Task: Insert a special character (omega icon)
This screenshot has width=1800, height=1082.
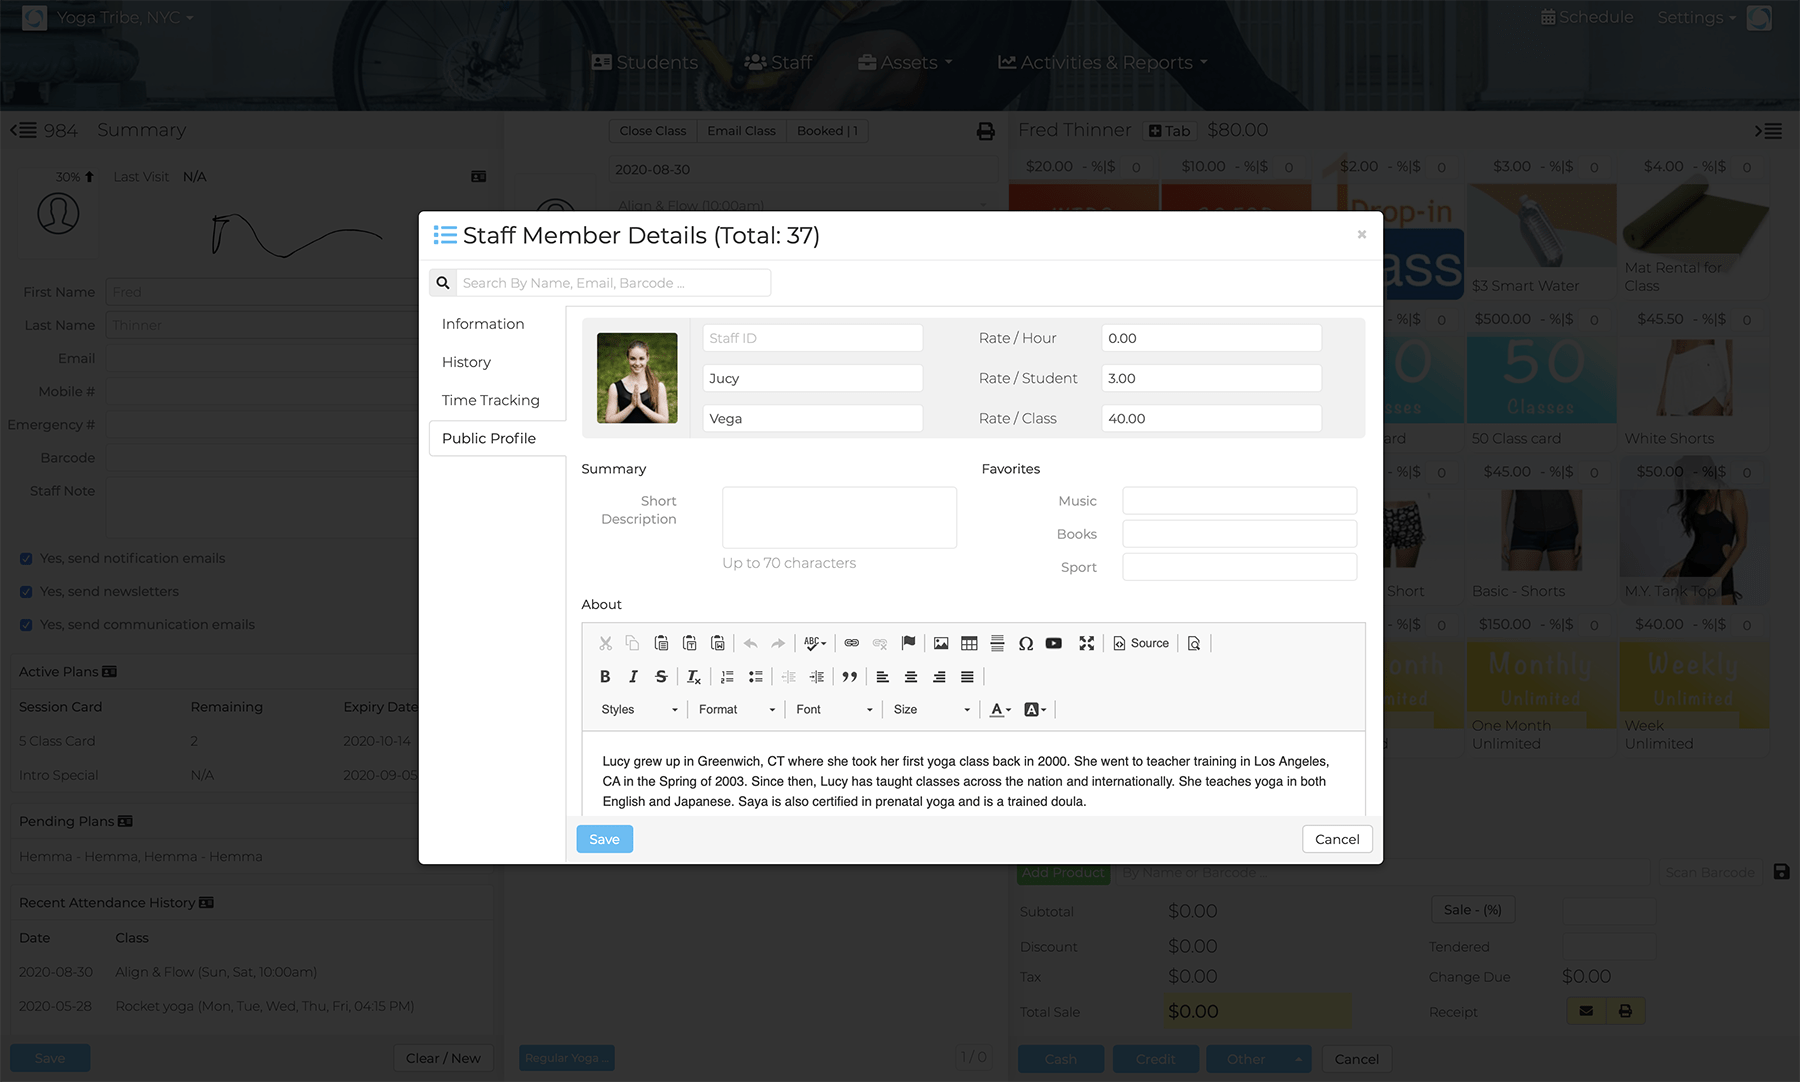Action: [x=1026, y=643]
